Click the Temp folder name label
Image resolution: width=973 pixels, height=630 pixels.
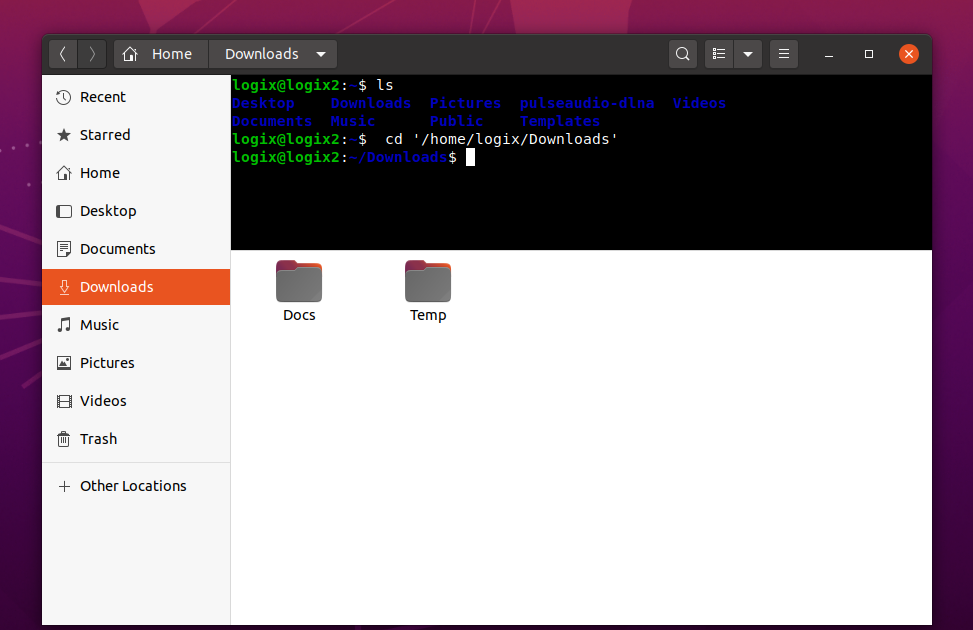pos(428,315)
